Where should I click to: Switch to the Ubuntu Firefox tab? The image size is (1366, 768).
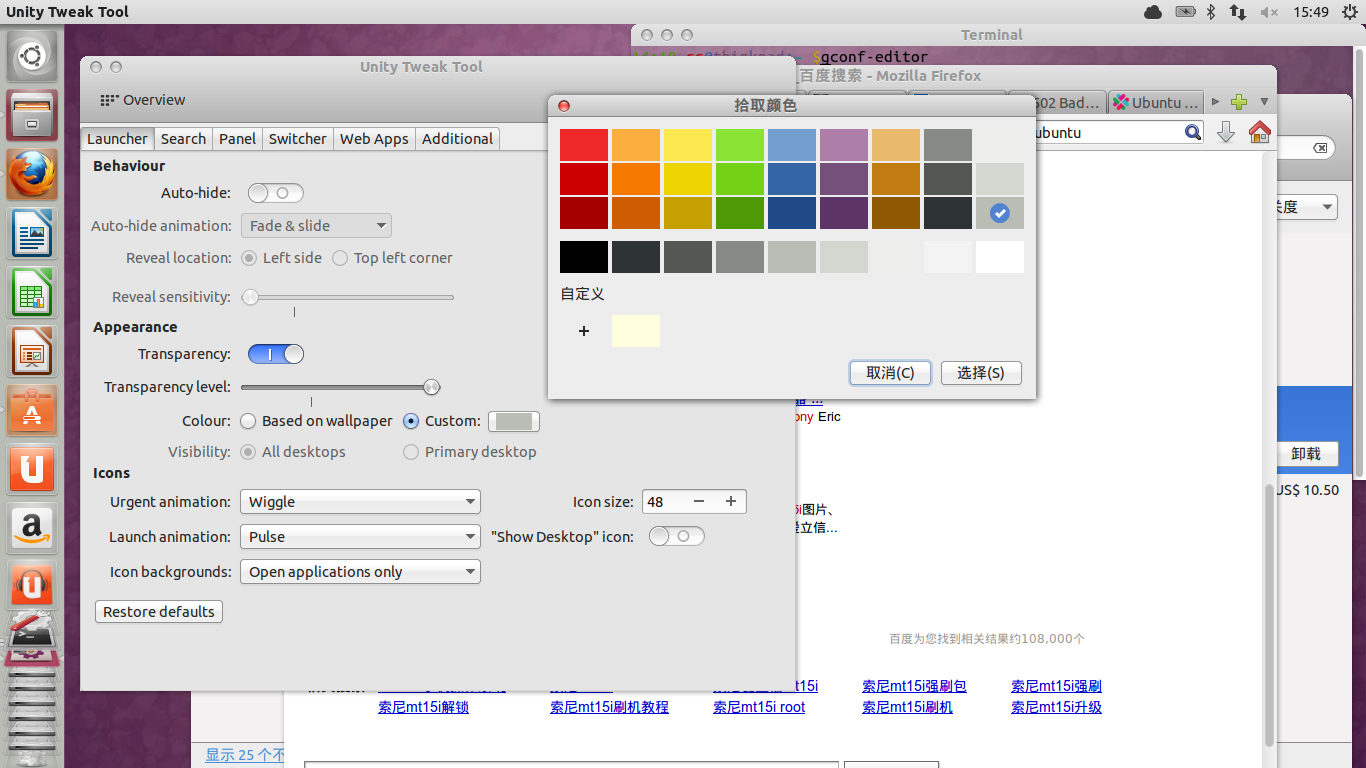coord(1156,103)
